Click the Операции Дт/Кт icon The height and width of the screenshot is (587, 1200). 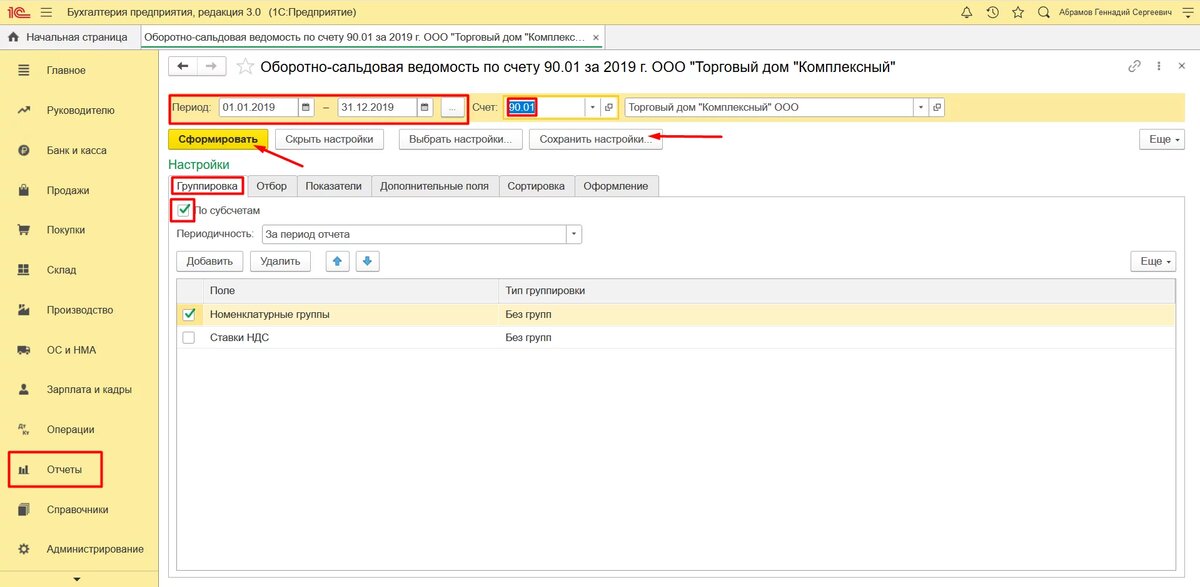click(23, 429)
